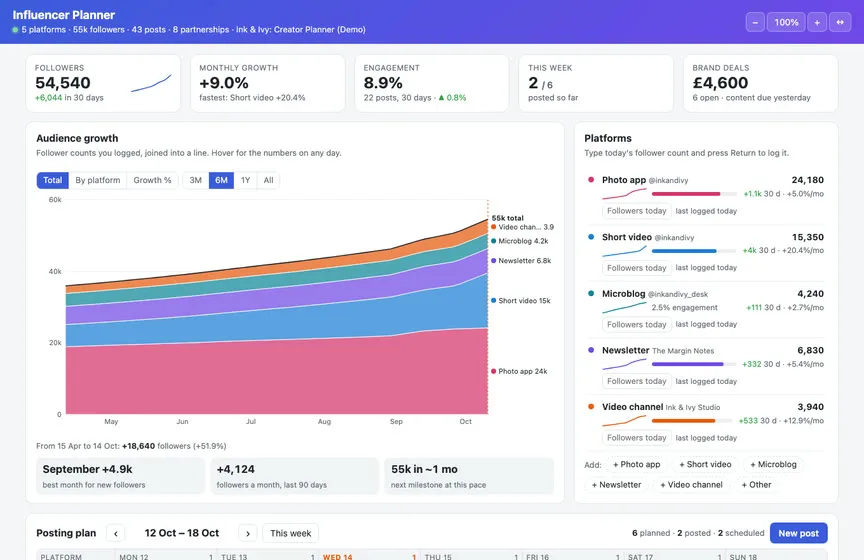This screenshot has height=560, width=864.
Task: Set chart range to All
Action: 268,180
